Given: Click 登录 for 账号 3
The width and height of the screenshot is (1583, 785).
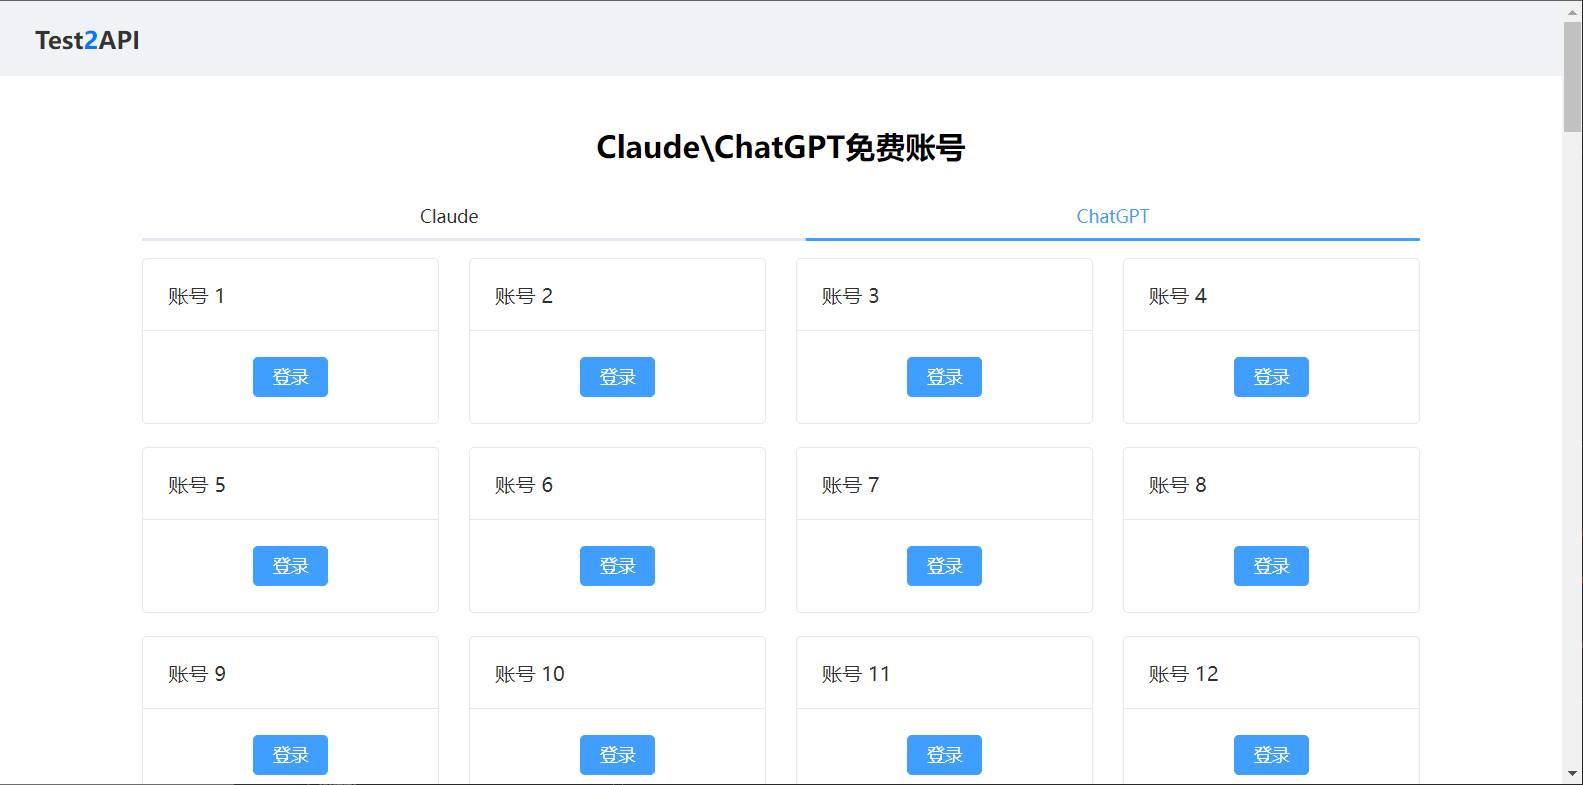Looking at the screenshot, I should coord(944,377).
